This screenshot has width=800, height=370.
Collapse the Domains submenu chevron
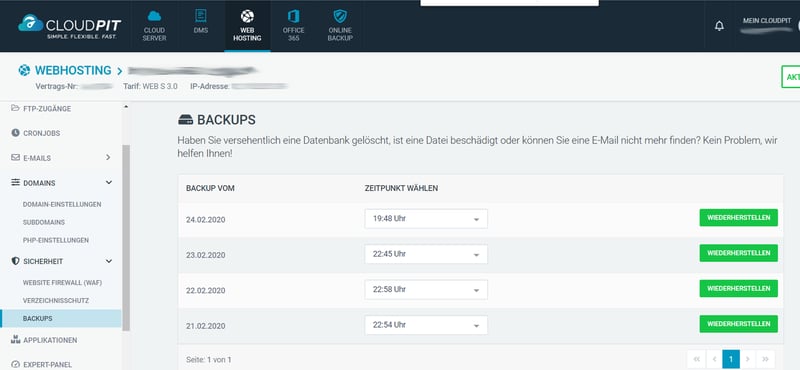(109, 182)
